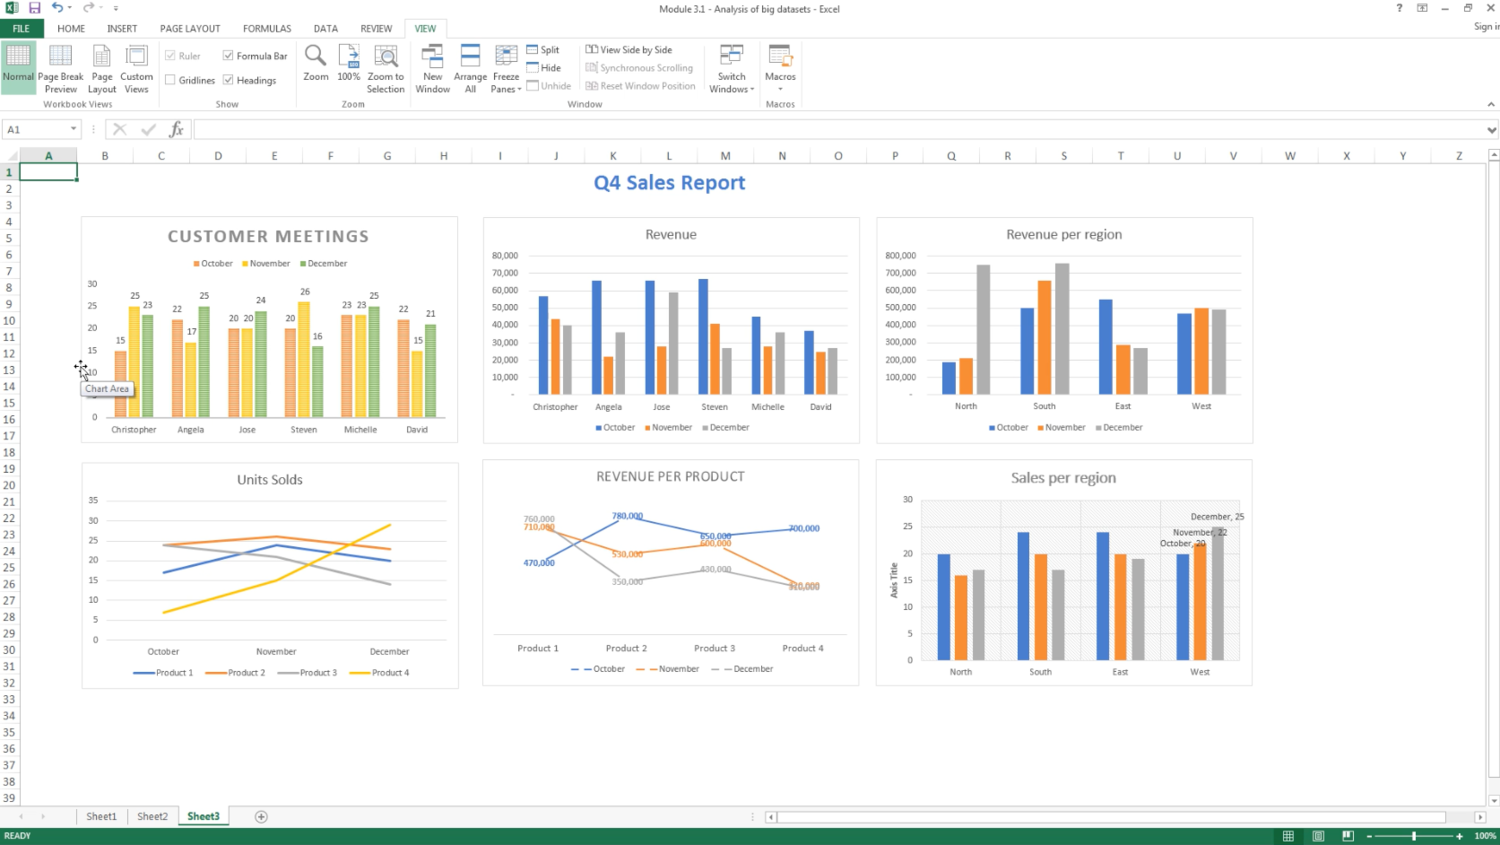Open Customize Quick Access Toolbar dropdown
The height and width of the screenshot is (845, 1500).
point(116,8)
